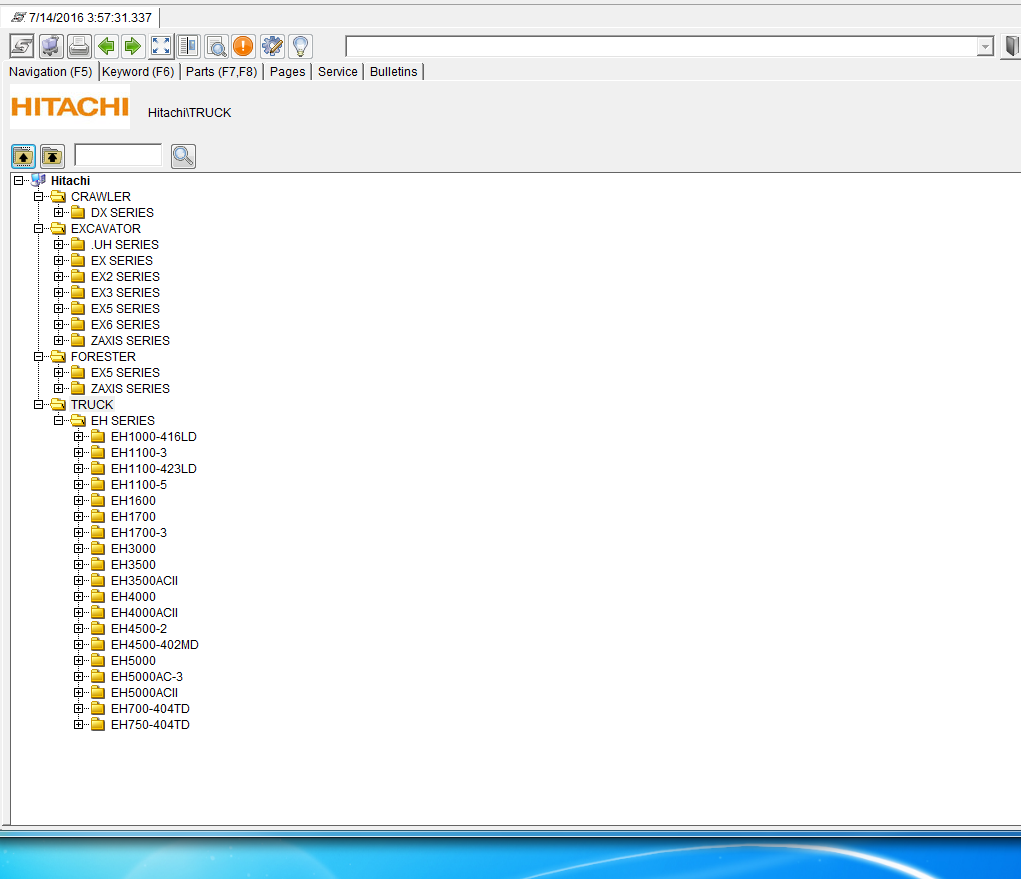Open the Bulletins tab
Viewport: 1021px width, 879px height.
(x=393, y=72)
